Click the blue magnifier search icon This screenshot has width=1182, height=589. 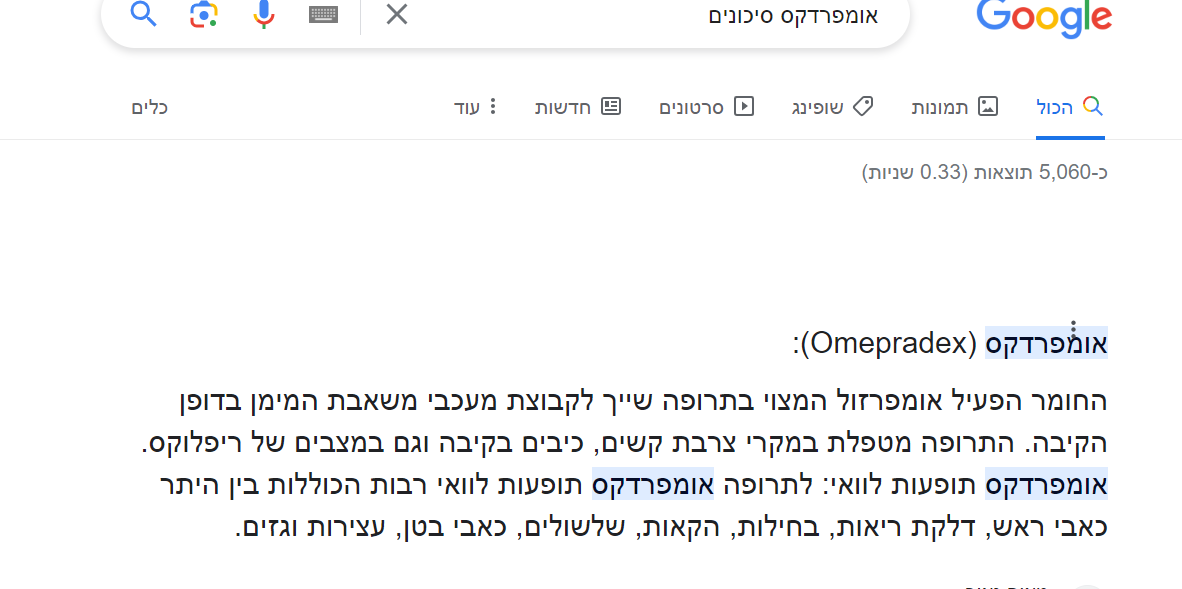pos(144,15)
